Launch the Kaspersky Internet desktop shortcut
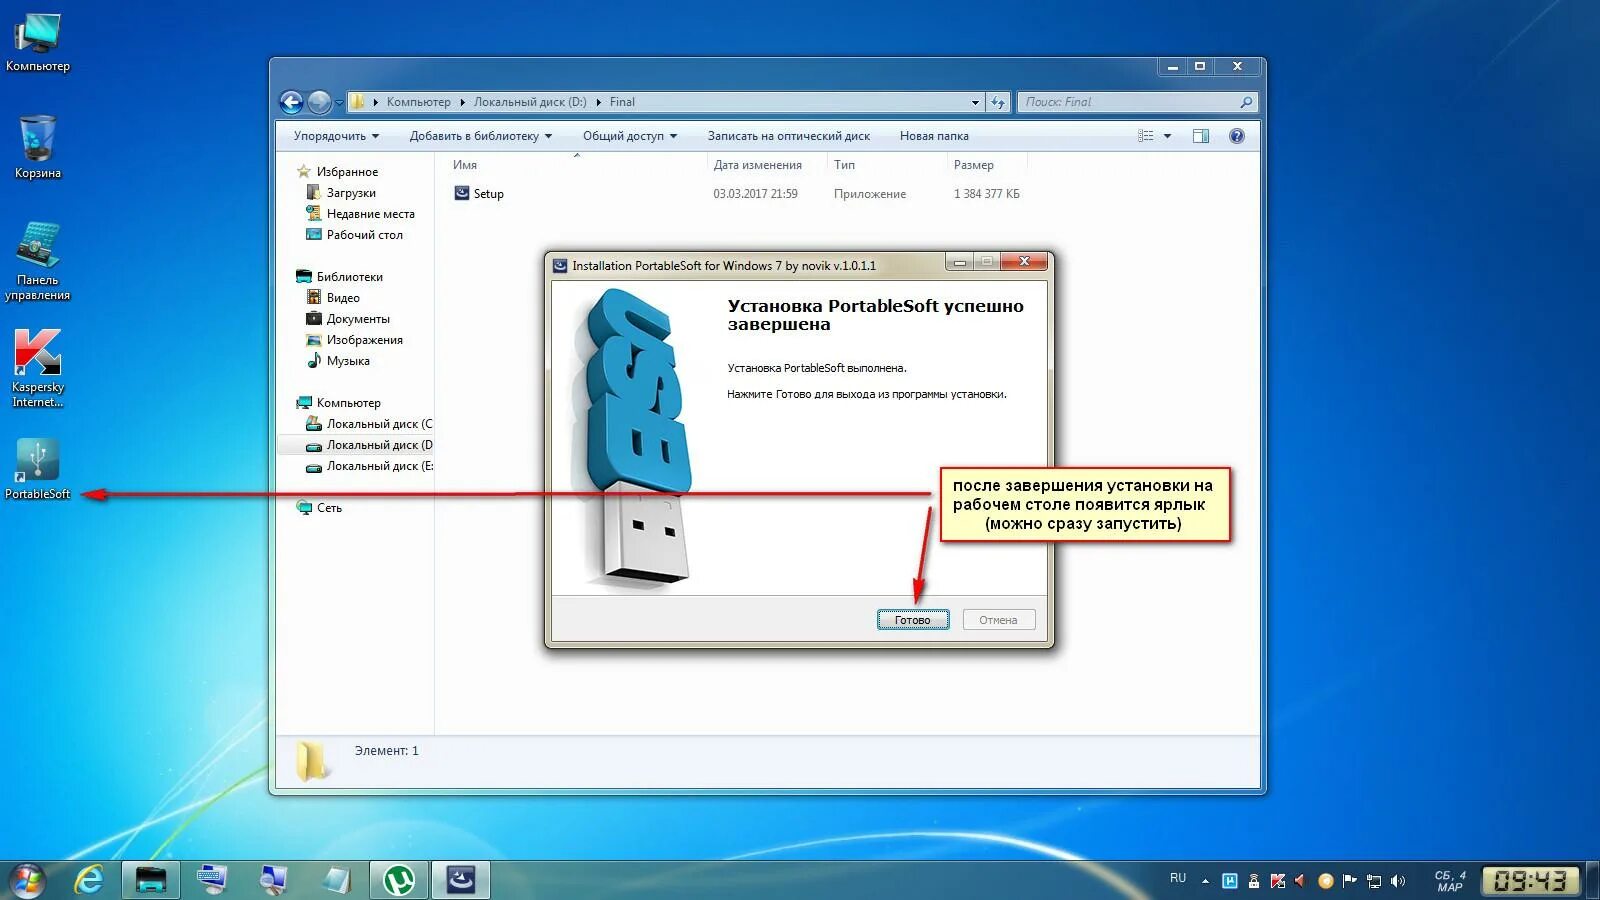Viewport: 1600px width, 900px height. point(38,367)
